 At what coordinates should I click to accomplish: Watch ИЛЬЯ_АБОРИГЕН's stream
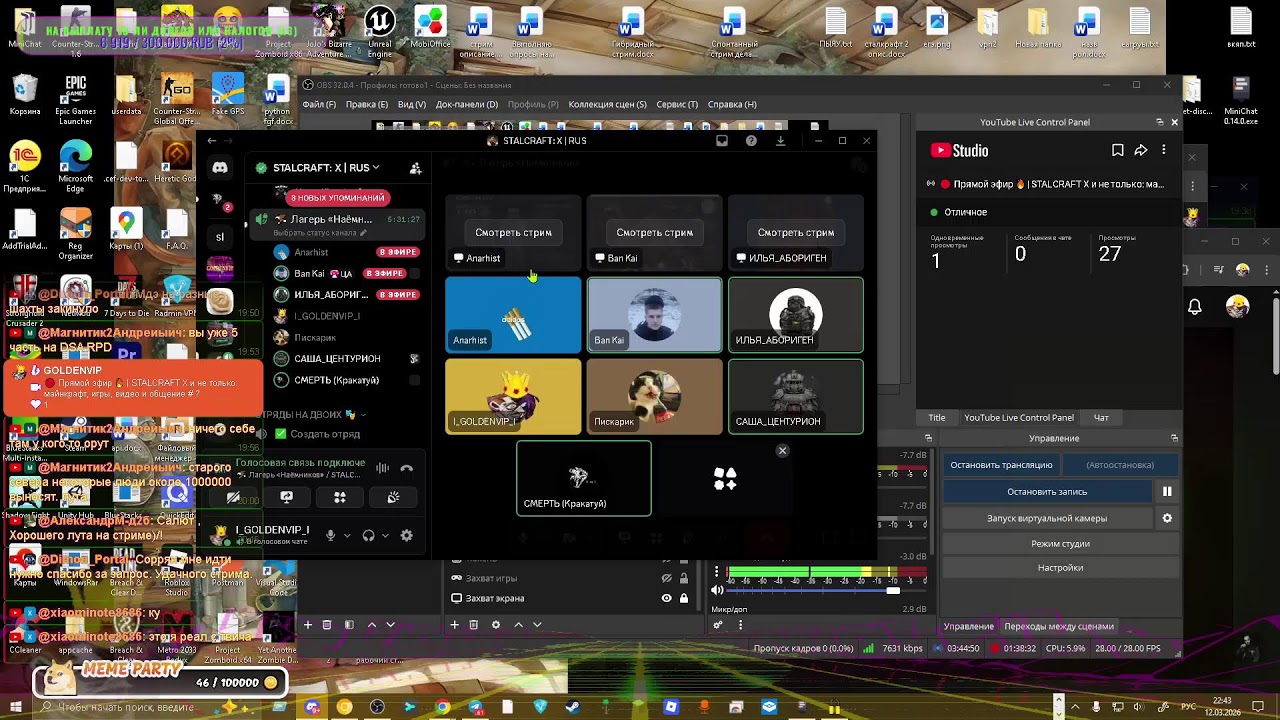795,232
